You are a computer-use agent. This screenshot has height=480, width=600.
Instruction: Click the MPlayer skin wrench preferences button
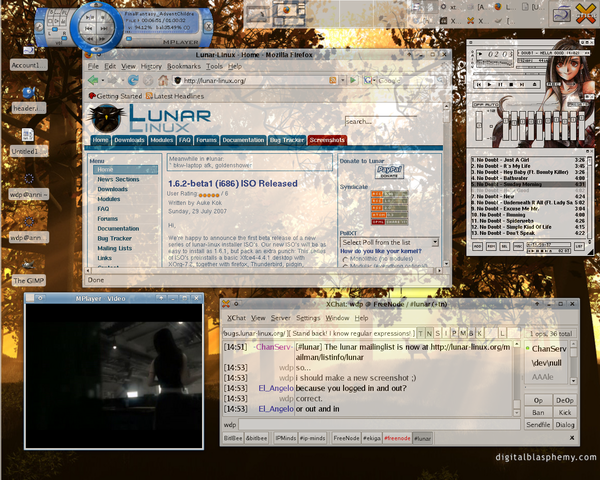pos(39,26)
